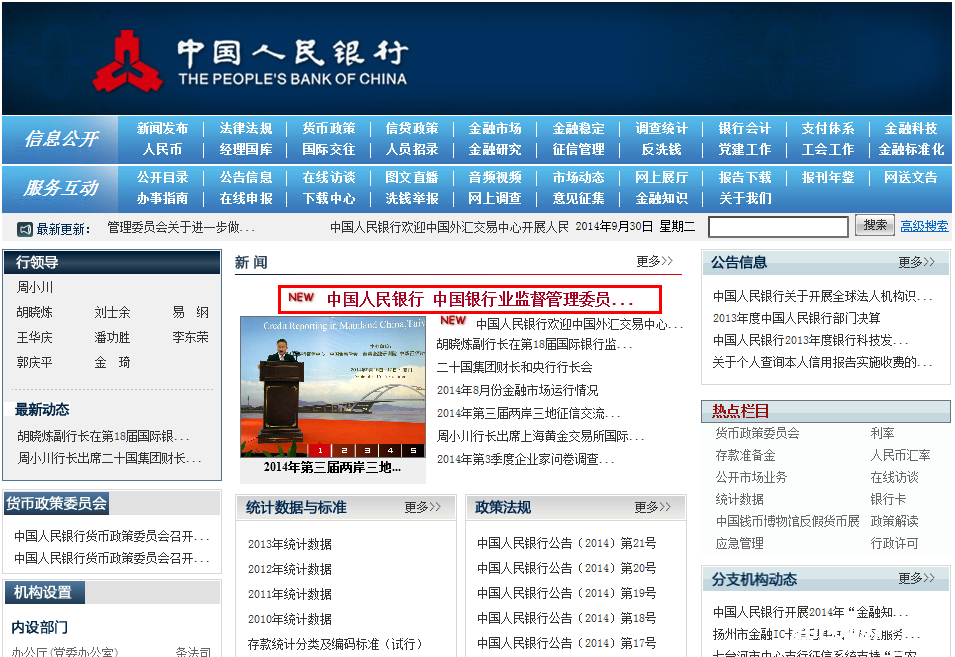
Task: Open the 法律法规 menu item
Action: coord(246,128)
